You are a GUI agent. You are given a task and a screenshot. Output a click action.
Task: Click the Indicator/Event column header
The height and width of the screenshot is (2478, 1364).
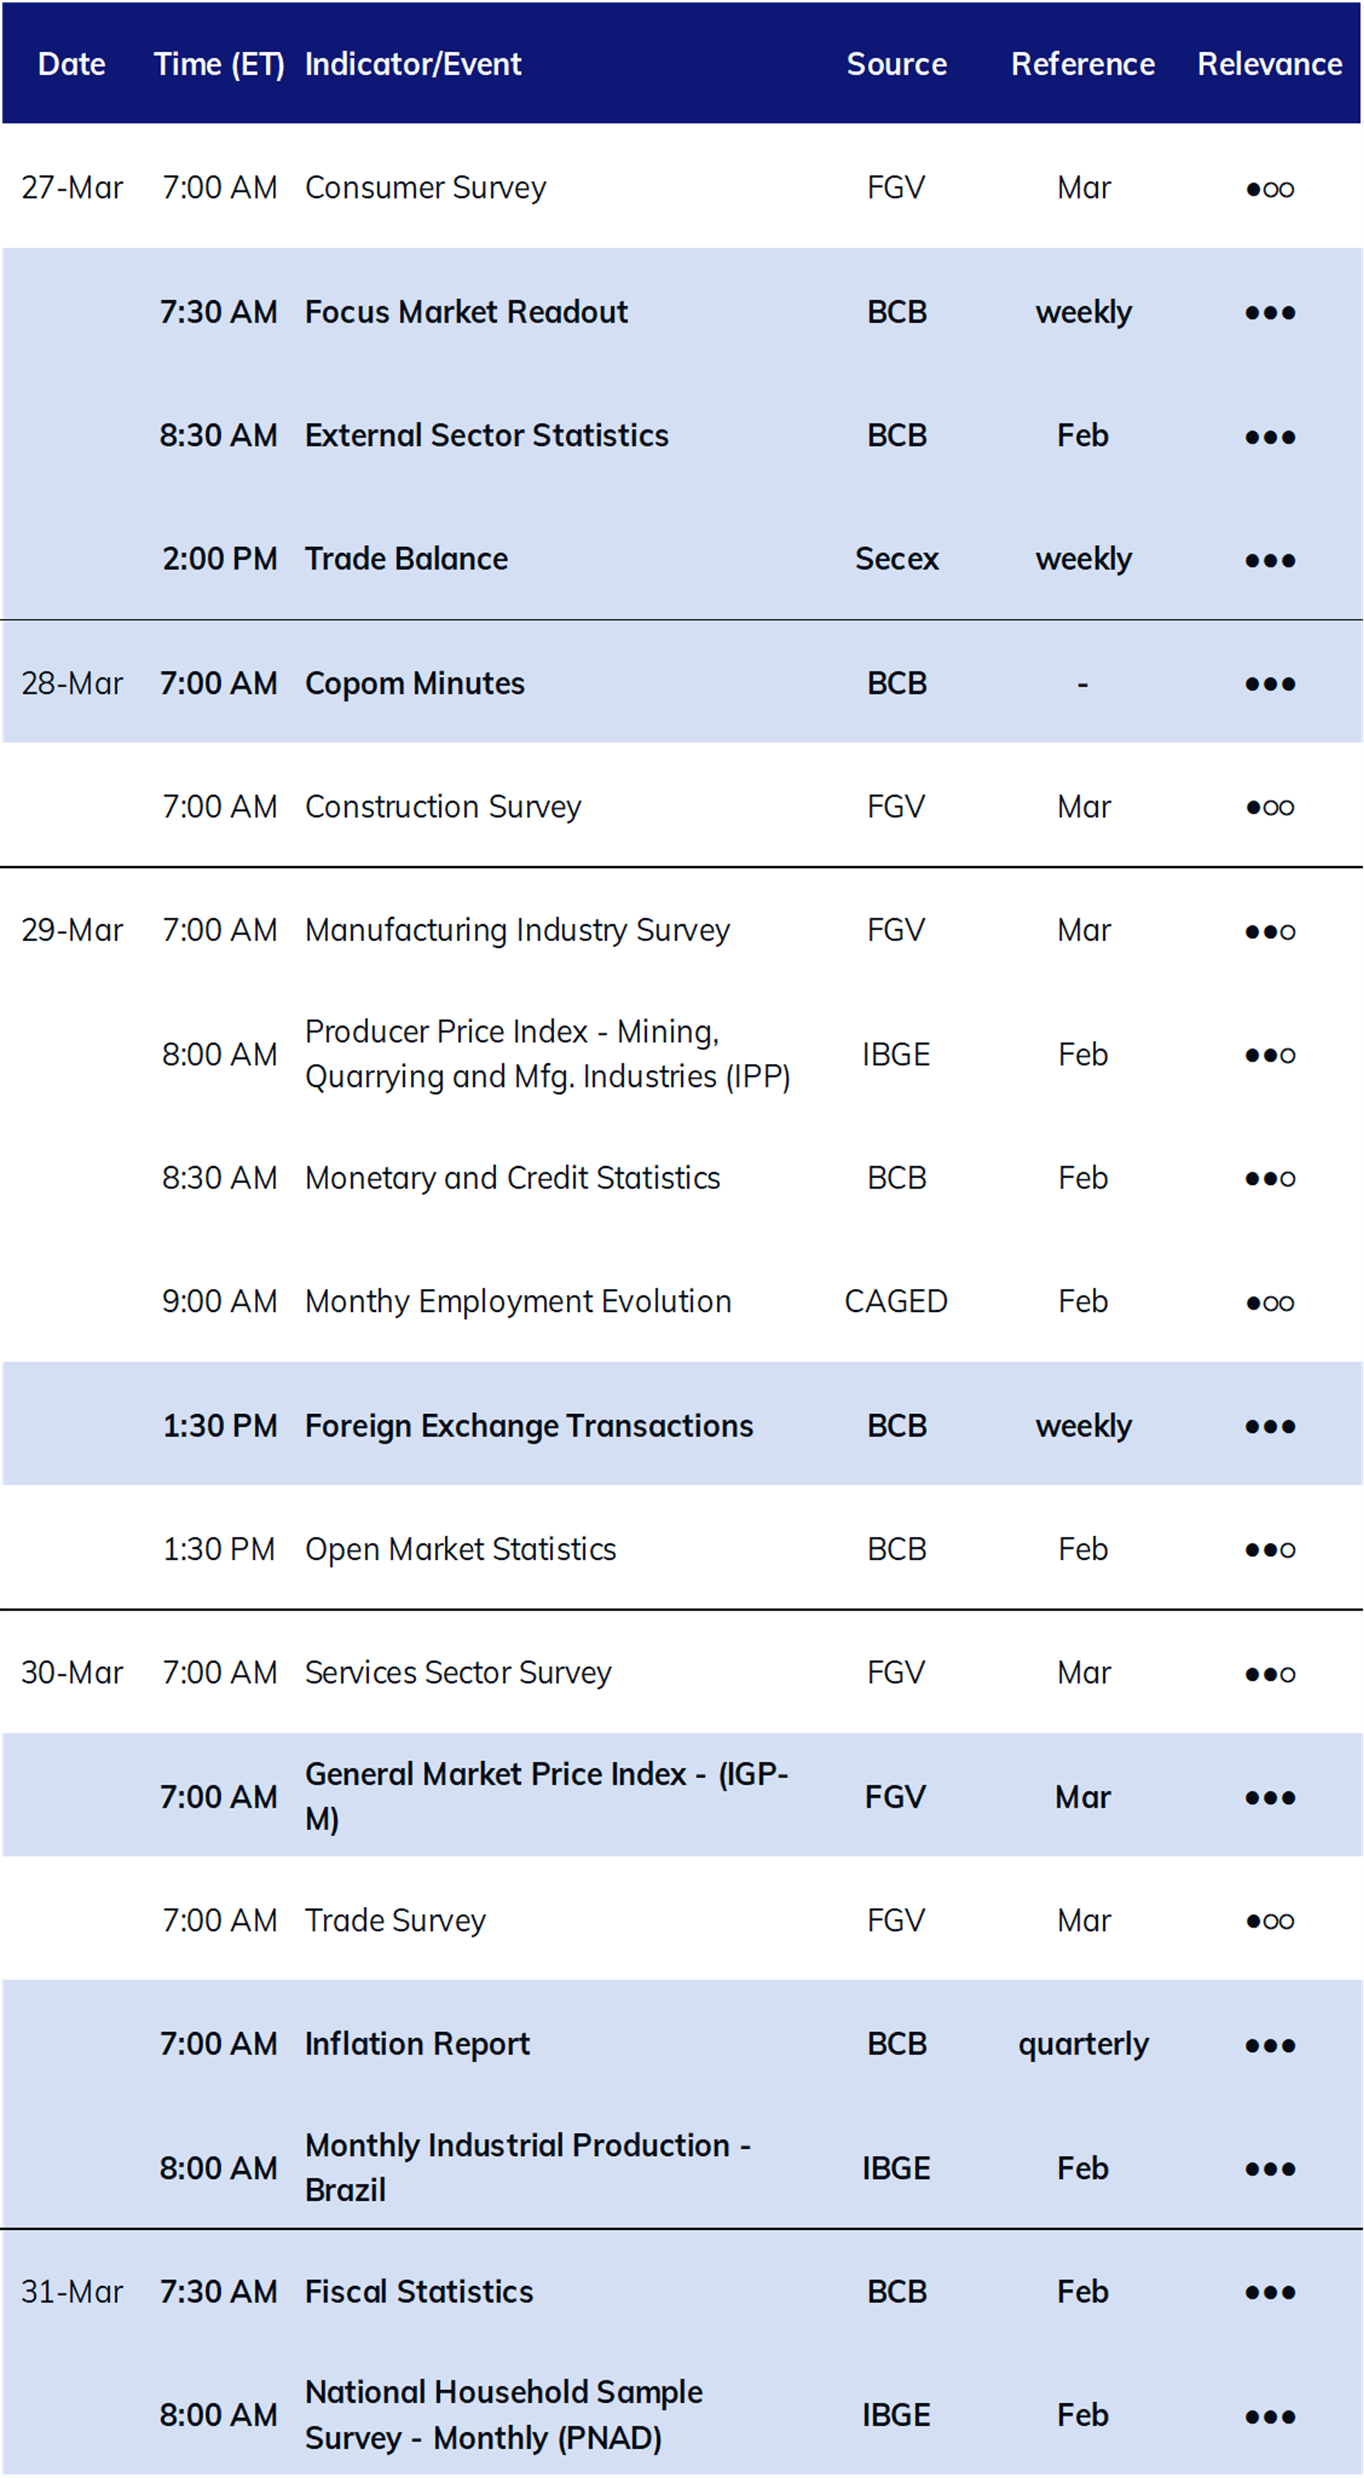click(413, 64)
